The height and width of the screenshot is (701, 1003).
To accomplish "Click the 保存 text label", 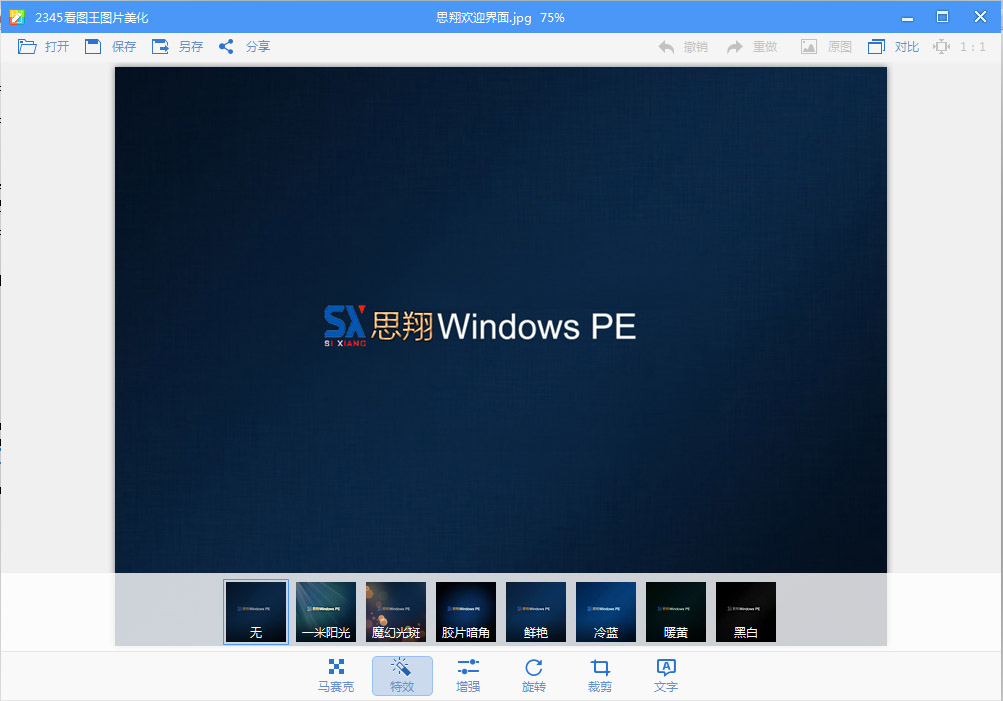I will (x=123, y=47).
